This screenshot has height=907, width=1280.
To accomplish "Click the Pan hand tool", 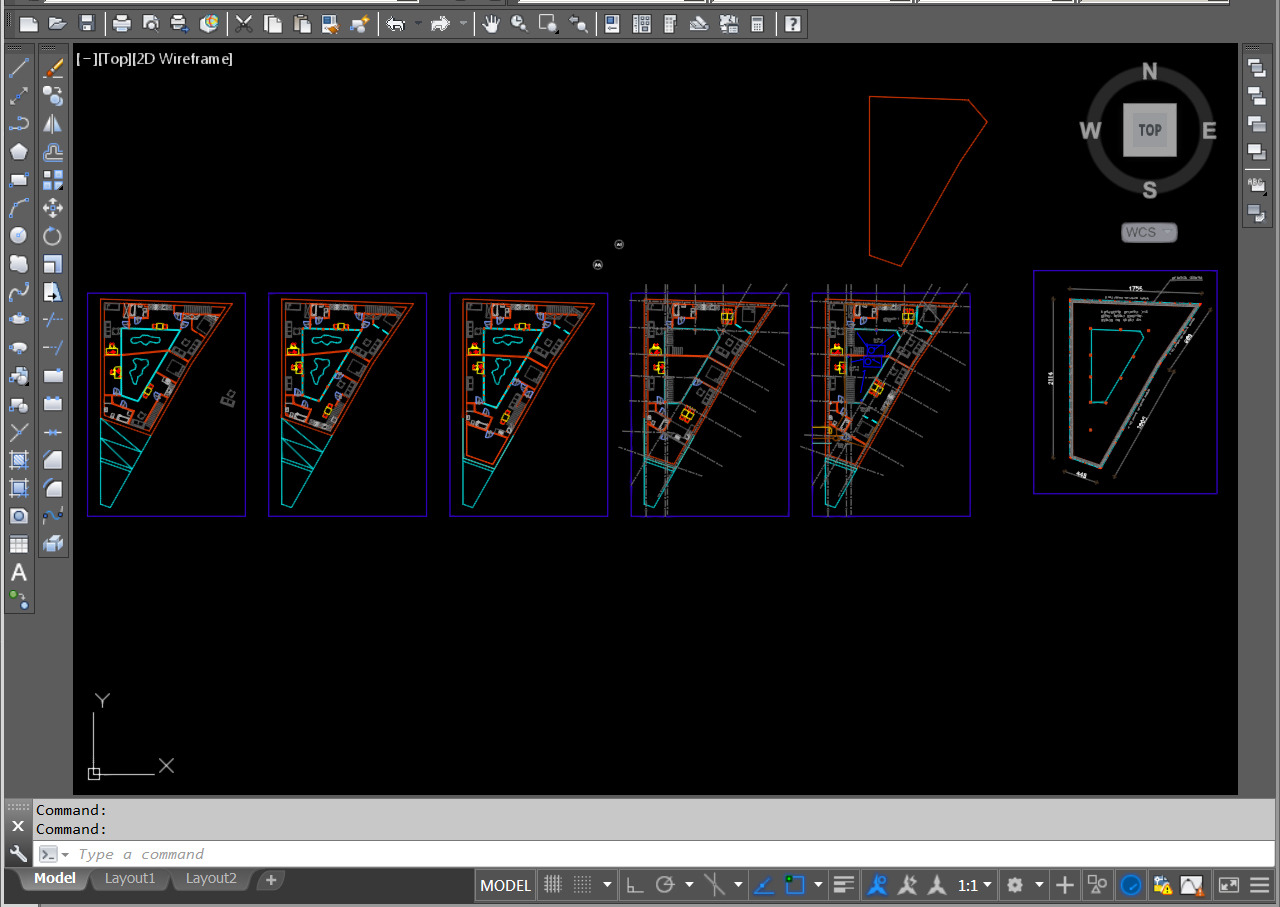I will point(490,24).
